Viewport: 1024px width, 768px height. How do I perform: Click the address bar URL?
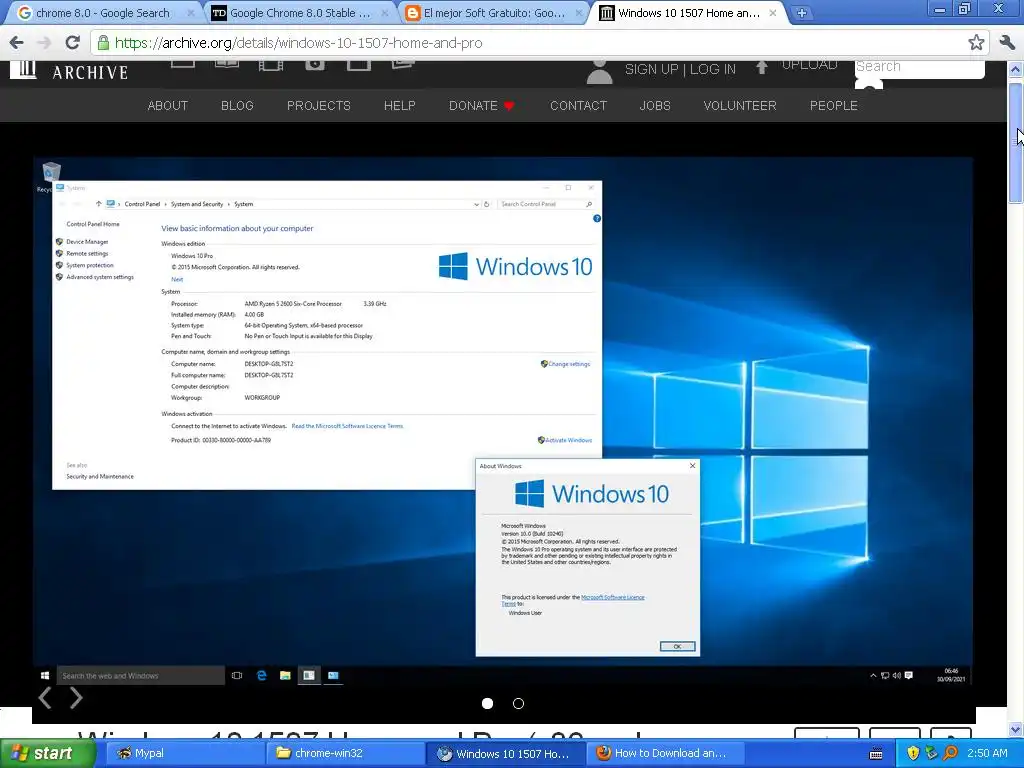pyautogui.click(x=298, y=43)
